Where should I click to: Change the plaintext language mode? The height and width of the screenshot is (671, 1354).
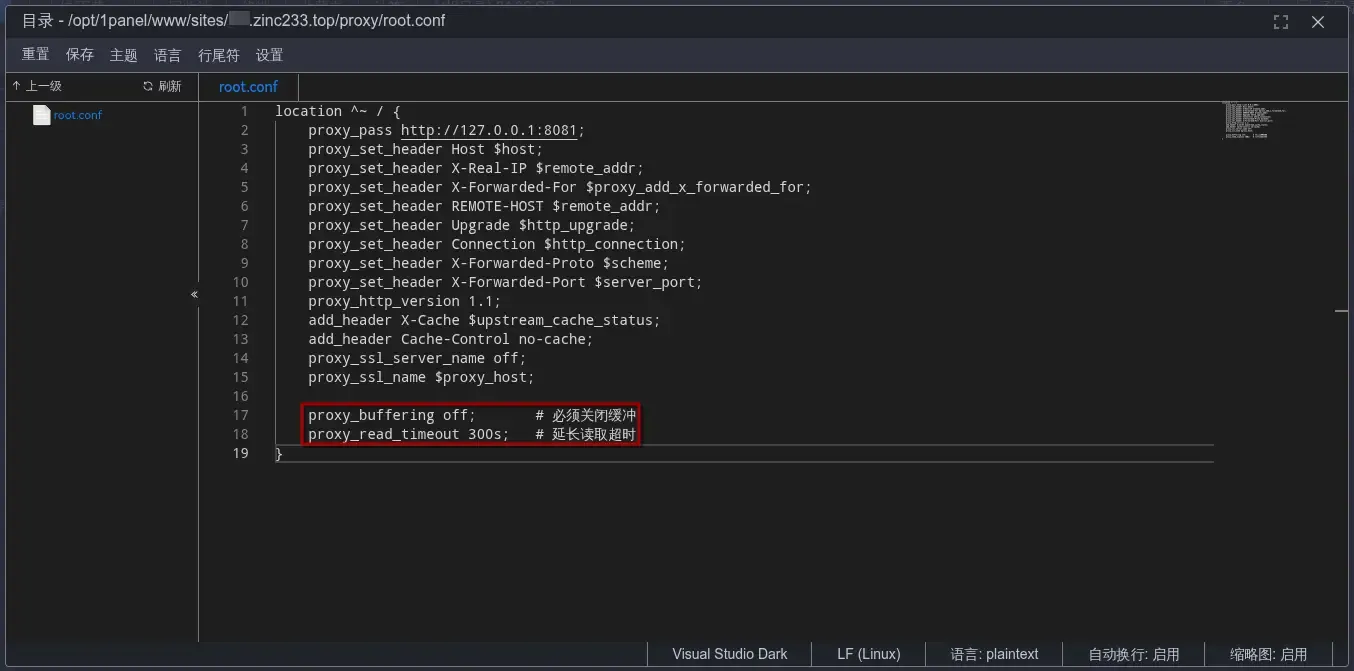point(994,654)
